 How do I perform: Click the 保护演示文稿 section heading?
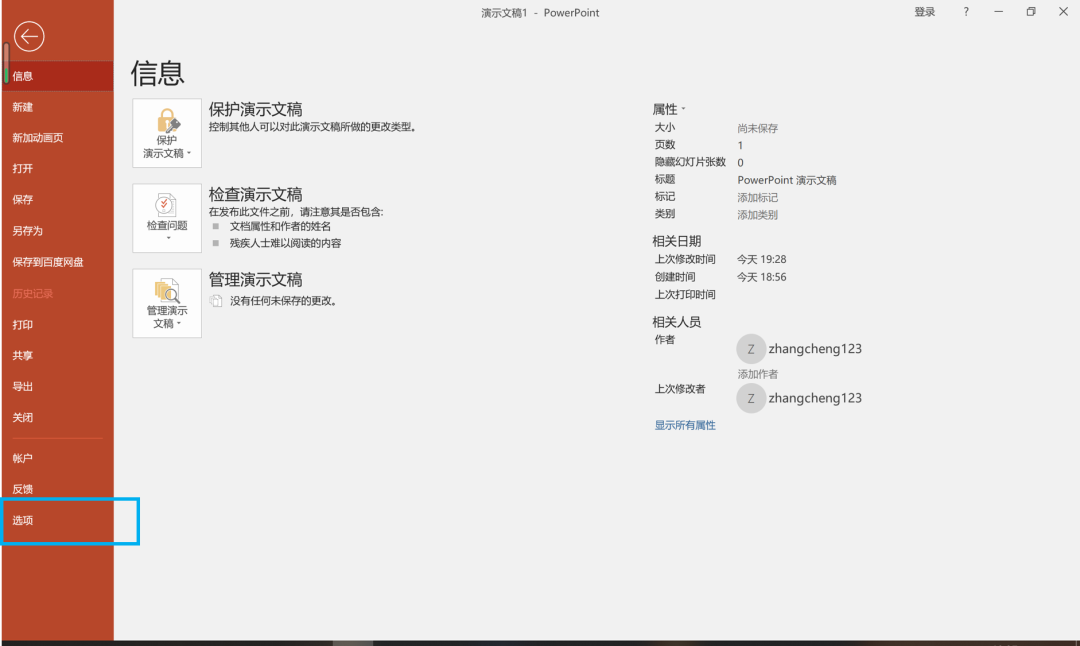256,110
